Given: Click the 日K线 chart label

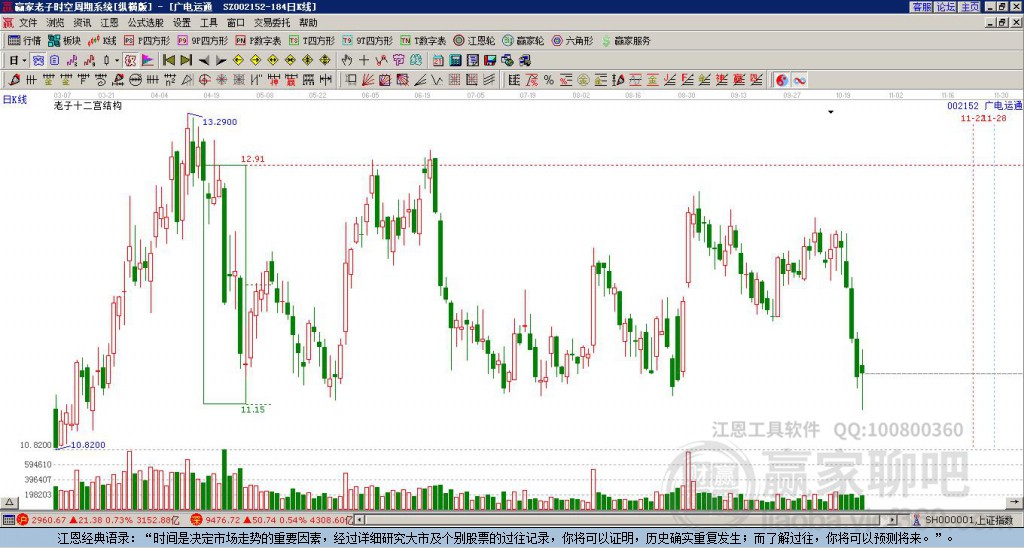Looking at the screenshot, I should 15,100.
